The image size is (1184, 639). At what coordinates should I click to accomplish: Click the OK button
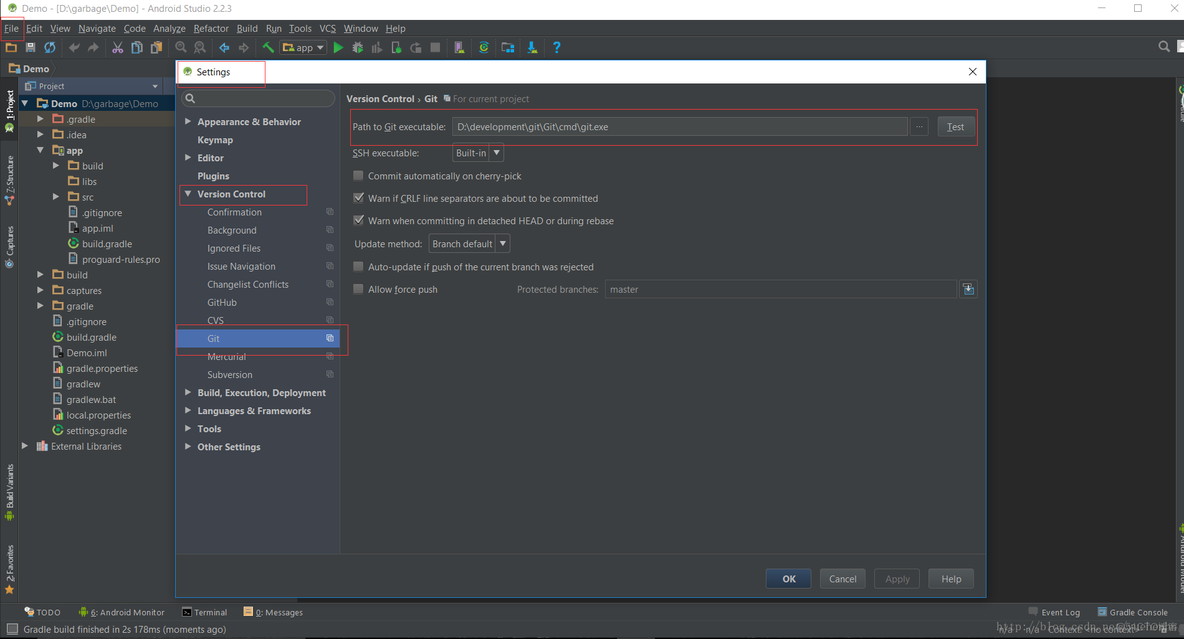click(788, 578)
